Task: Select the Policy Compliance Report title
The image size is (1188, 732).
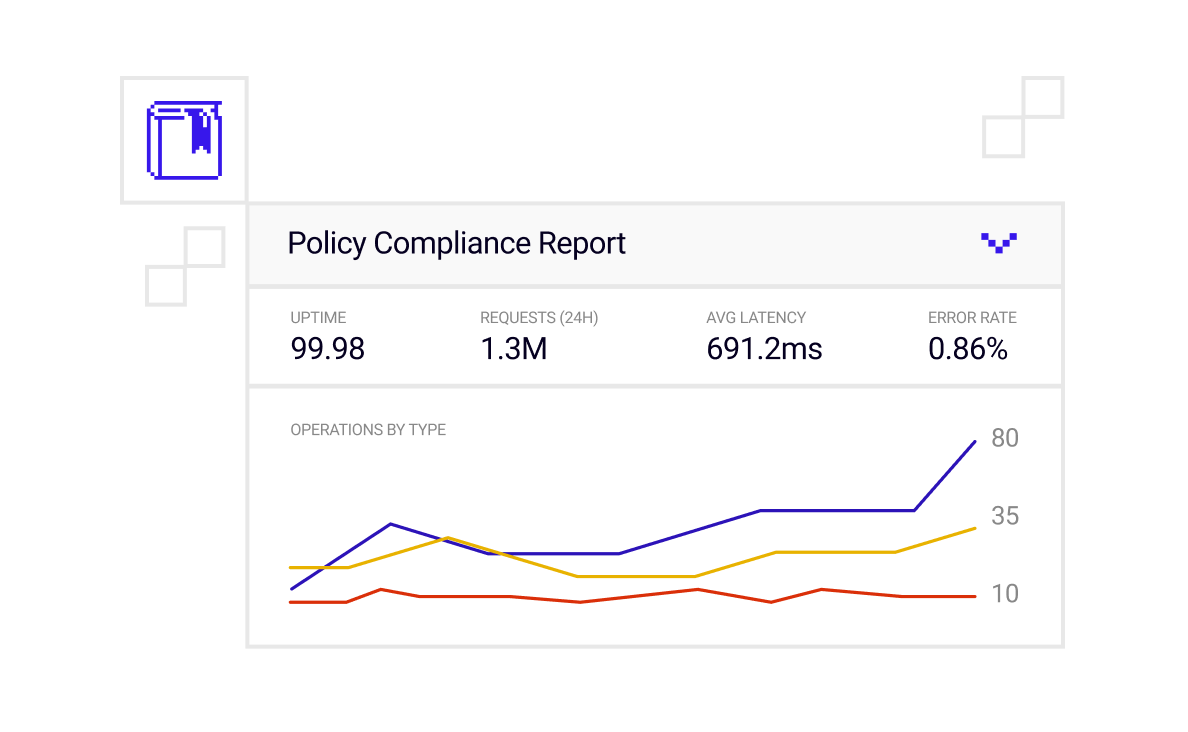Action: tap(456, 243)
